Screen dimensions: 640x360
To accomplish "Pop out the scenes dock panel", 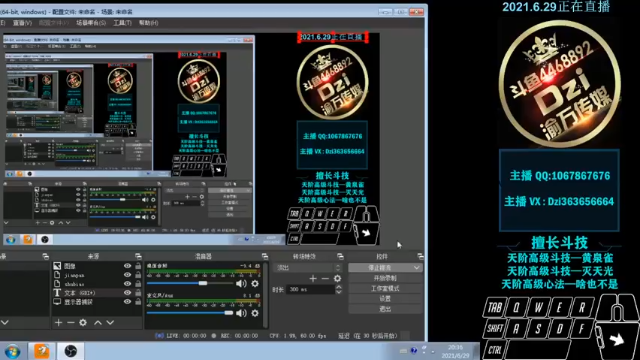I will click(x=45, y=256).
